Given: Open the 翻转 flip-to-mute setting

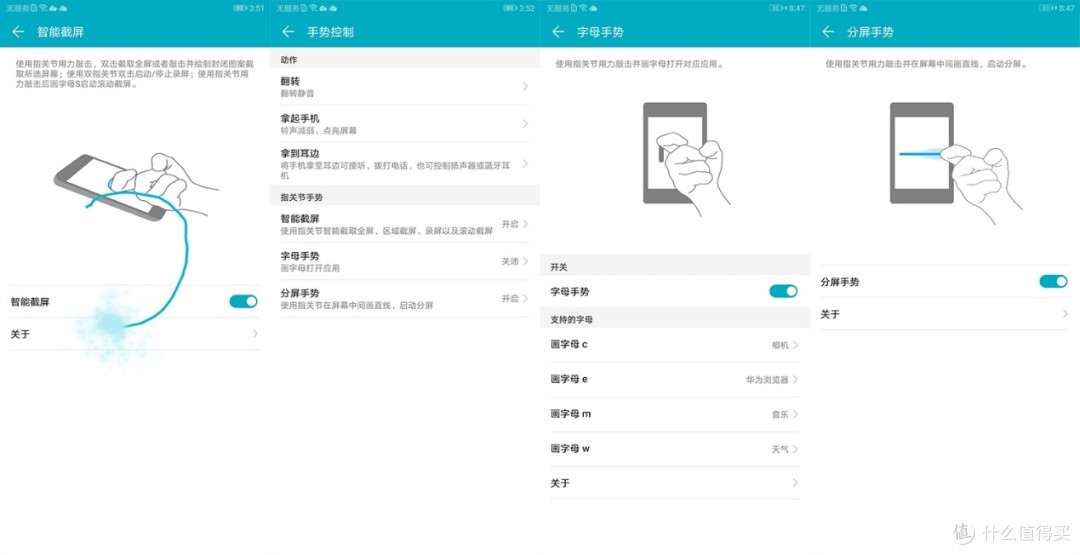Looking at the screenshot, I should [405, 87].
